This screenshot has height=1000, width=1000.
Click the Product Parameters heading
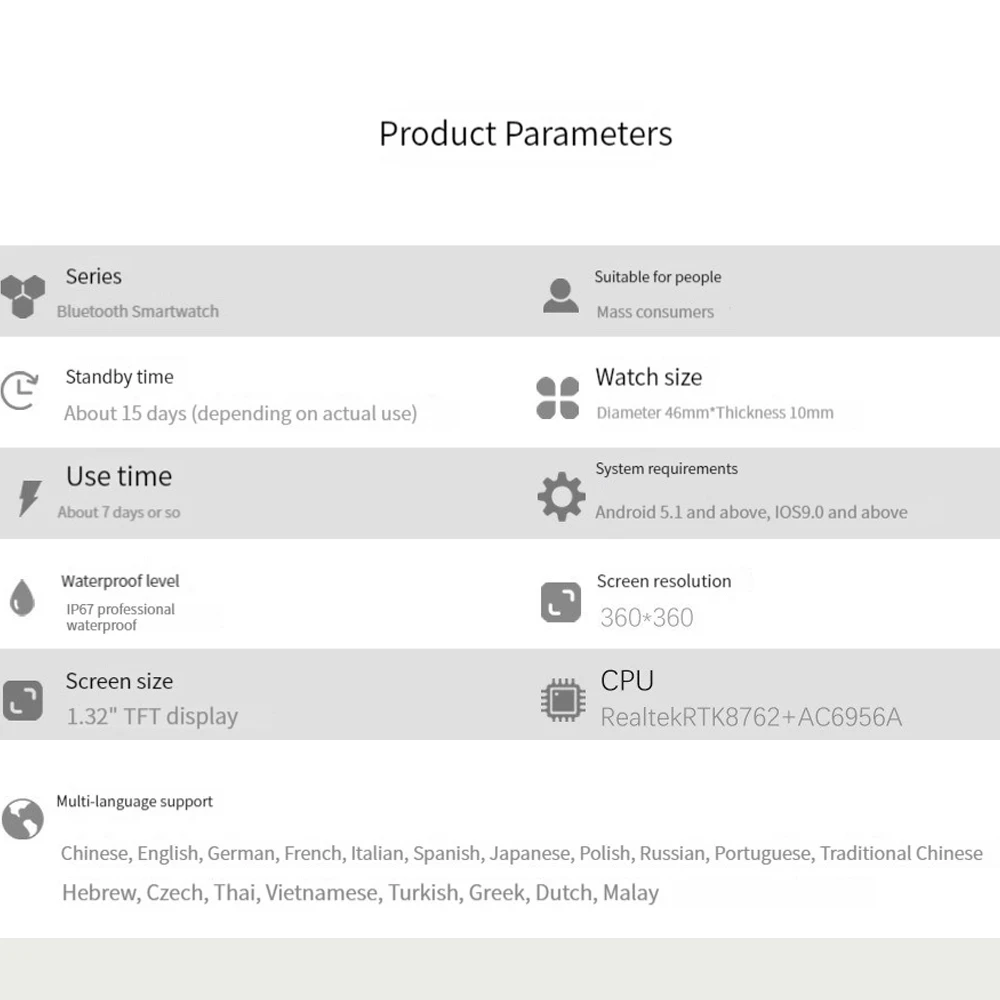[526, 134]
